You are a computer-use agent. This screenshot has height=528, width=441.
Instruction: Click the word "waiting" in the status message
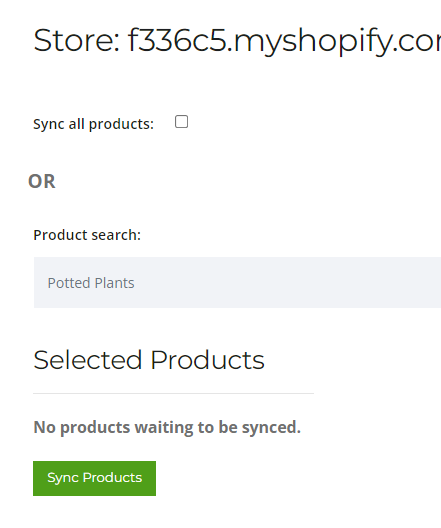tap(164, 428)
